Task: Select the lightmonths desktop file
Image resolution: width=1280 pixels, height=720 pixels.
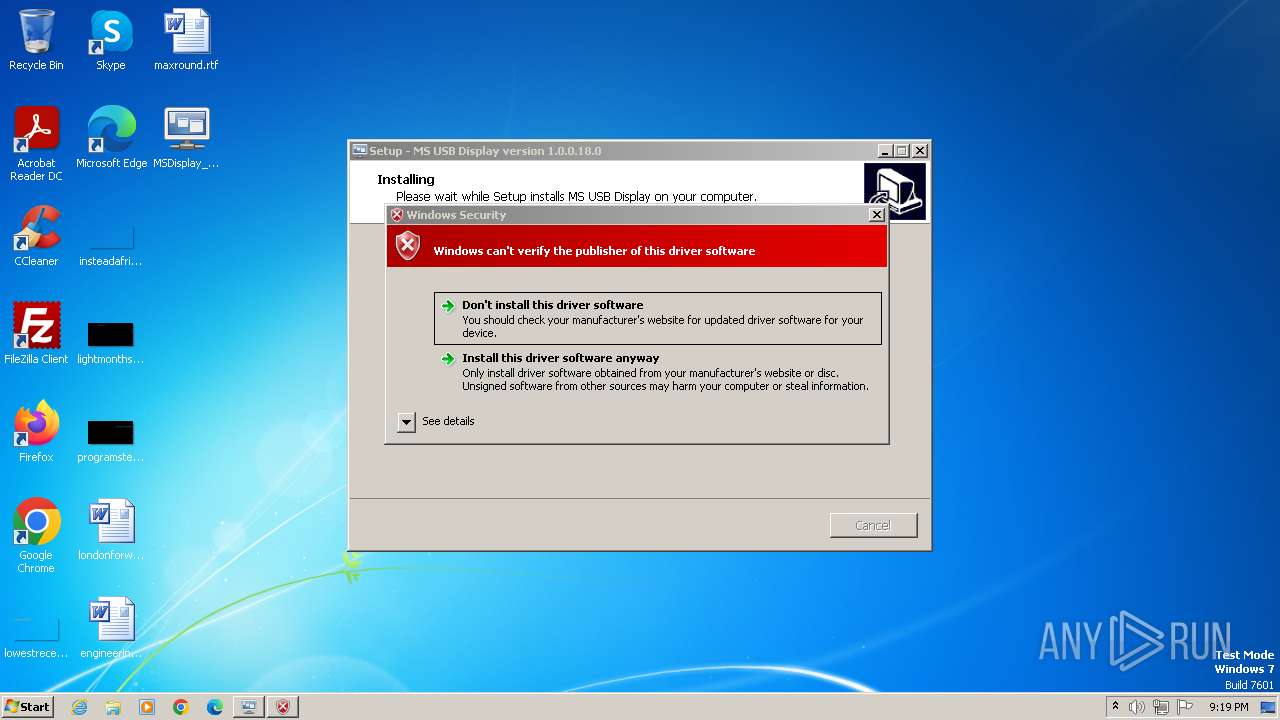Action: [110, 340]
